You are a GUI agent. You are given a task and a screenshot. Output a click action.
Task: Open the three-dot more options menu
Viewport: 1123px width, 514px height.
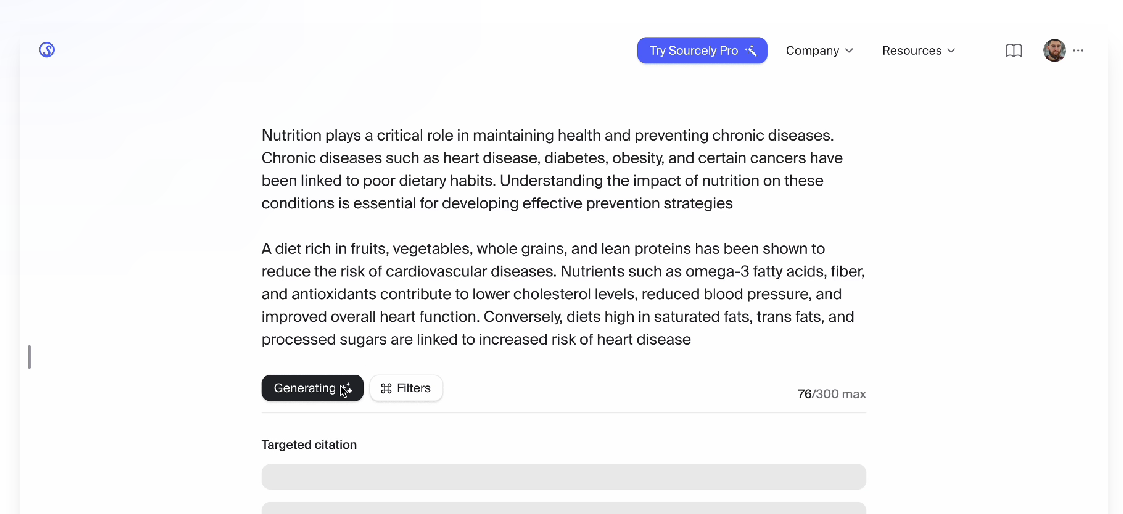click(x=1078, y=51)
